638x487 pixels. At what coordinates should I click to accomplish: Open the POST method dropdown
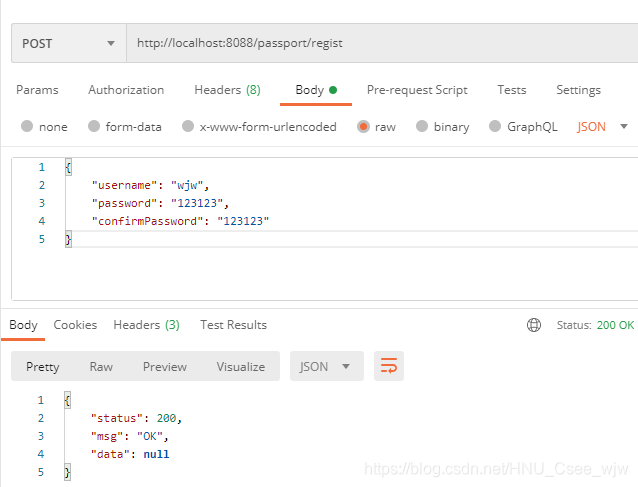tap(68, 43)
